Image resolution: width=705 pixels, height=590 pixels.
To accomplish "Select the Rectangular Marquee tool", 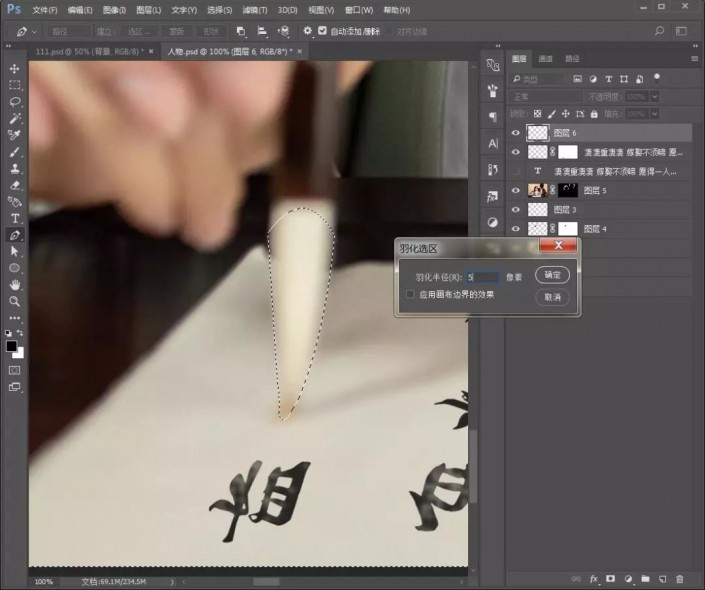I will click(14, 85).
